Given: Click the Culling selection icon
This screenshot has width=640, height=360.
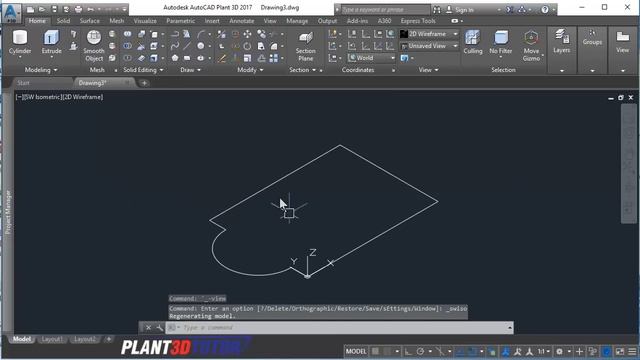Looking at the screenshot, I should [473, 42].
